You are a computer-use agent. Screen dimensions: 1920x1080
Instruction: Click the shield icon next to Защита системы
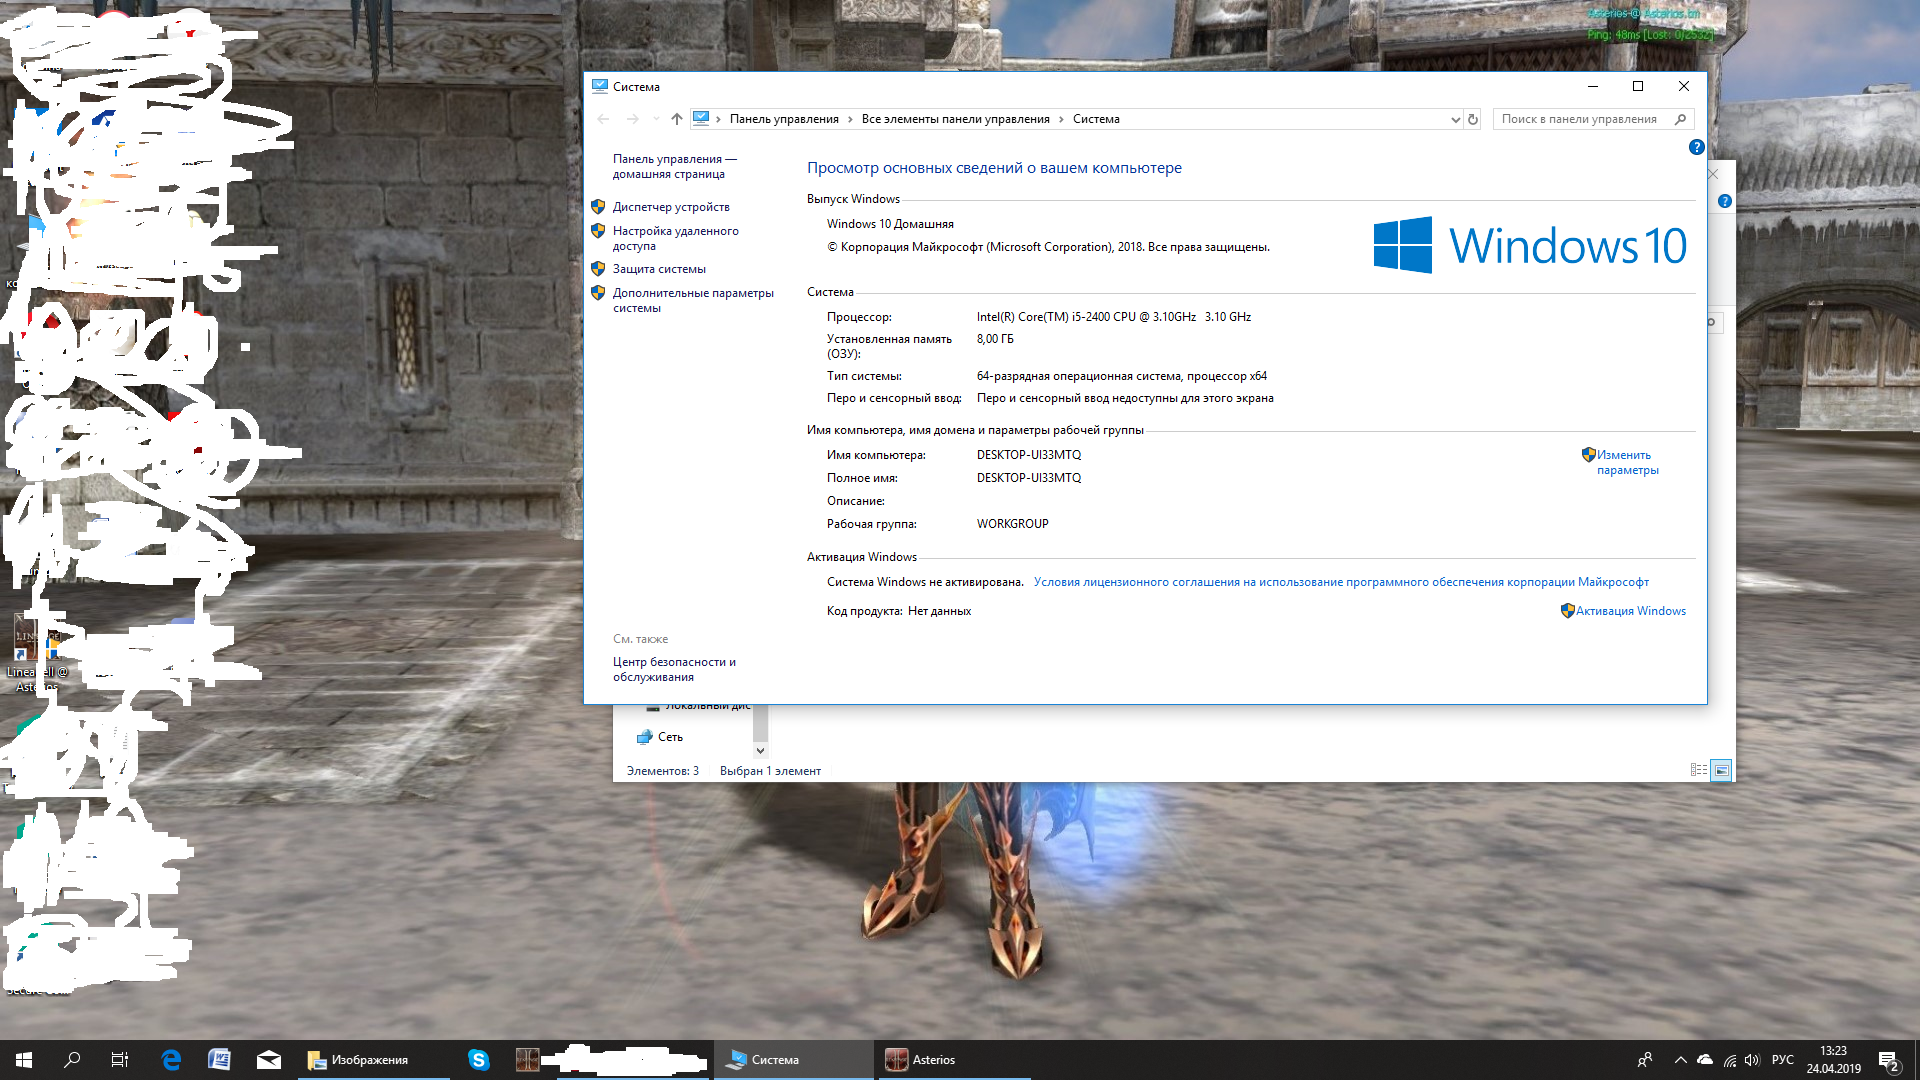tap(598, 269)
